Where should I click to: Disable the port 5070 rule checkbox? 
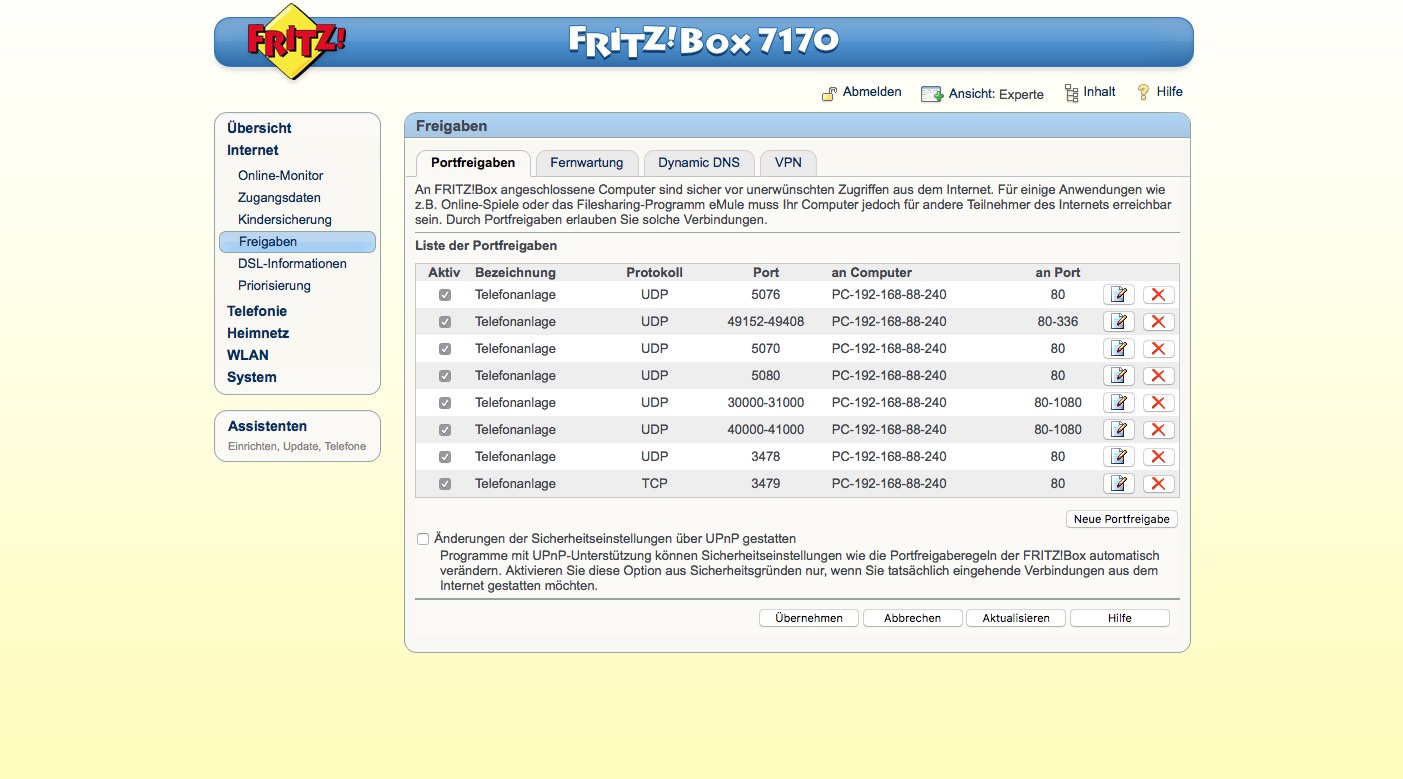tap(445, 349)
